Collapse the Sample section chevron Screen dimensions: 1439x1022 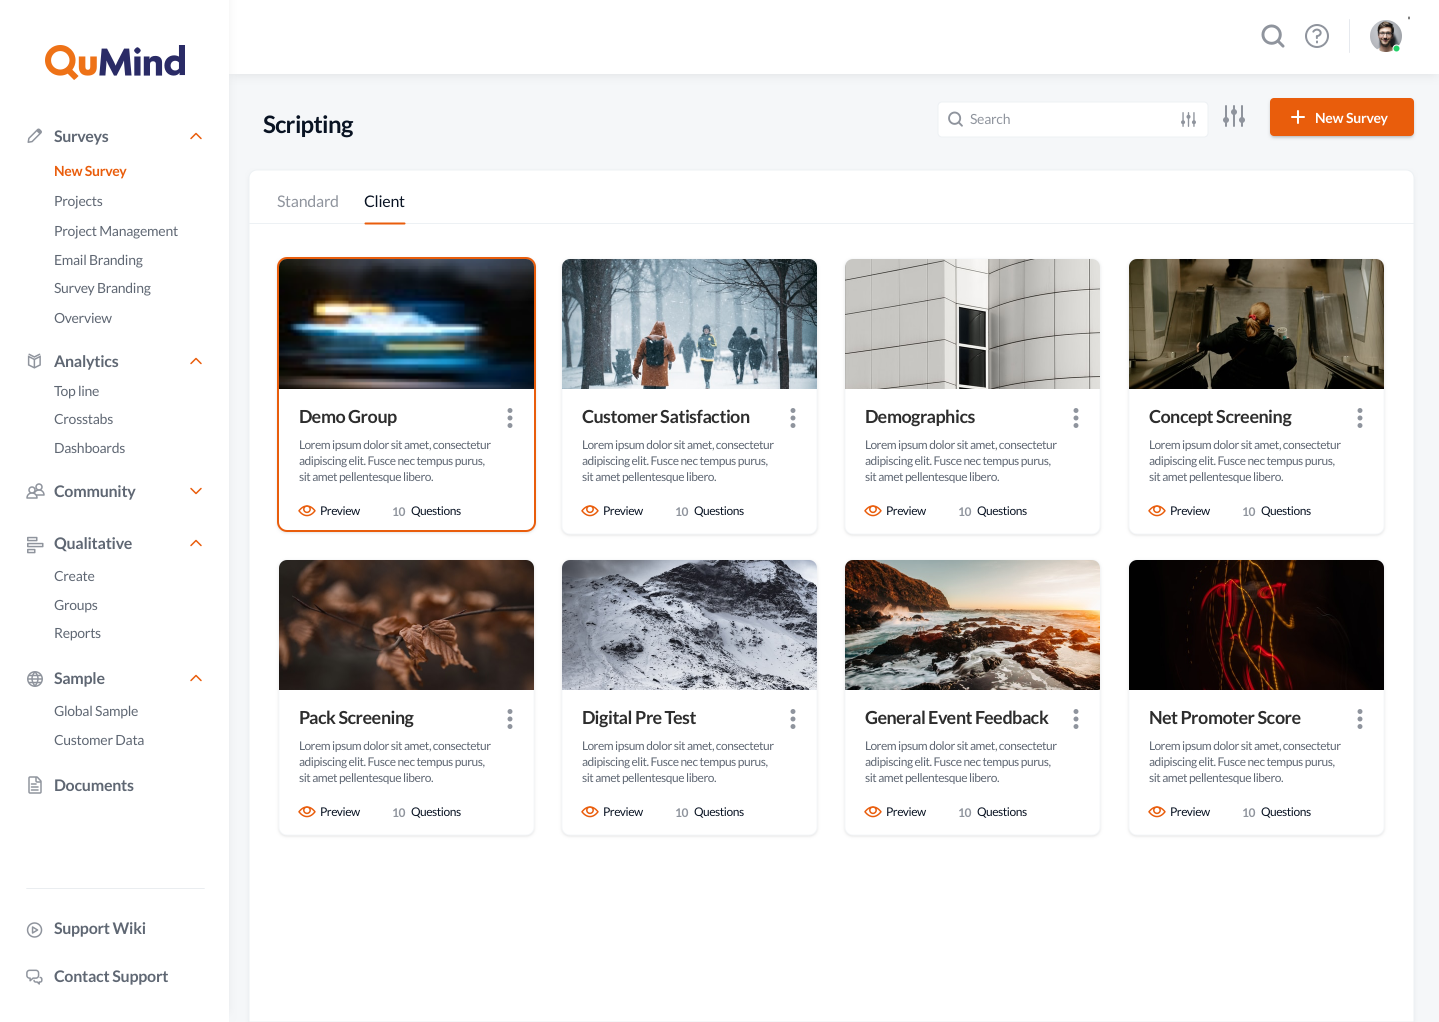pyautogui.click(x=196, y=678)
